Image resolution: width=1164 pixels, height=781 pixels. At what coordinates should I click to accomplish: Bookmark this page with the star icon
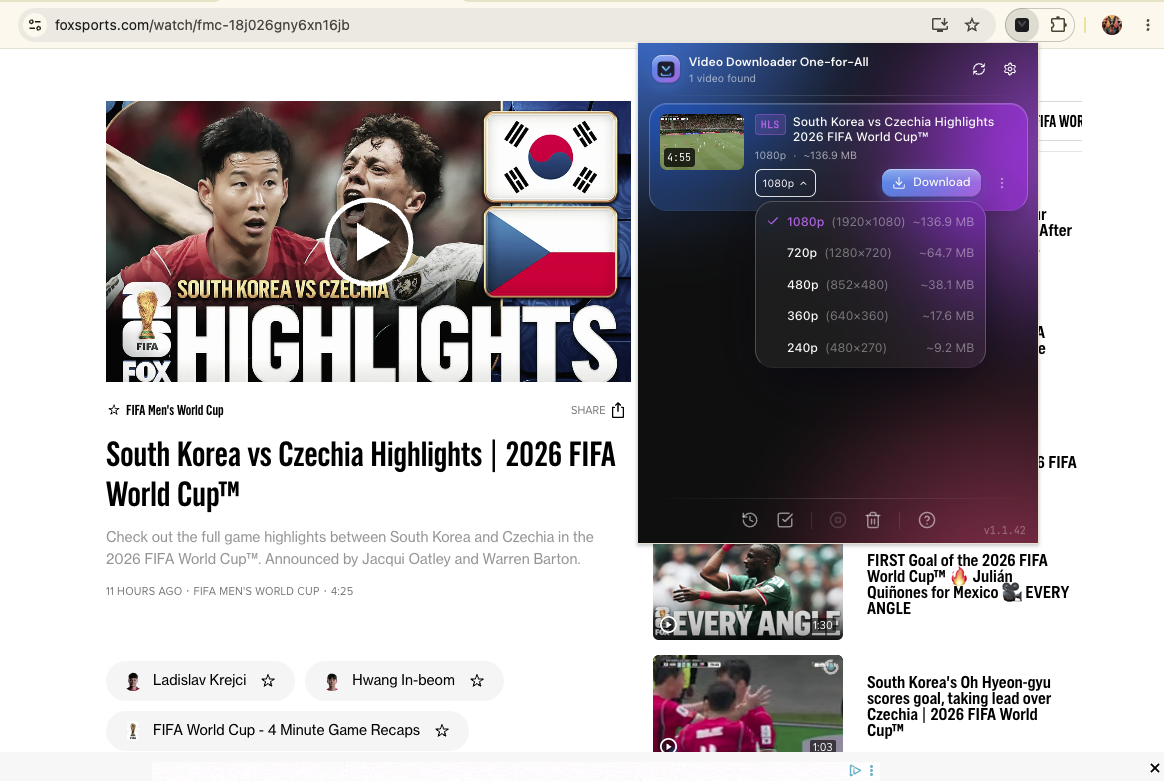pyautogui.click(x=972, y=25)
